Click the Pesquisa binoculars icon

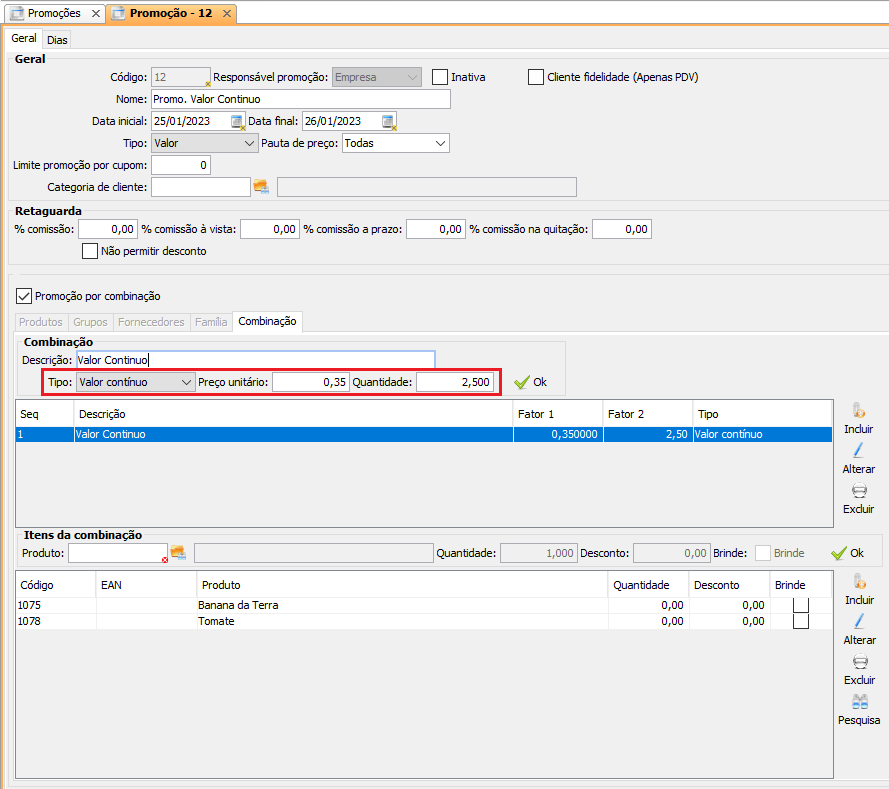tap(858, 702)
